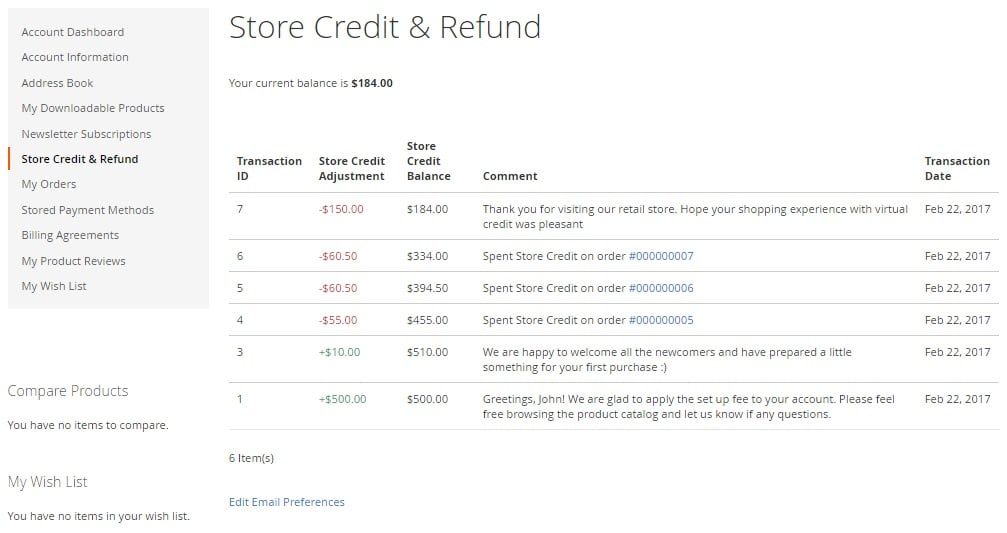
Task: Click the -$150.00 adjustment amount
Action: 341,209
